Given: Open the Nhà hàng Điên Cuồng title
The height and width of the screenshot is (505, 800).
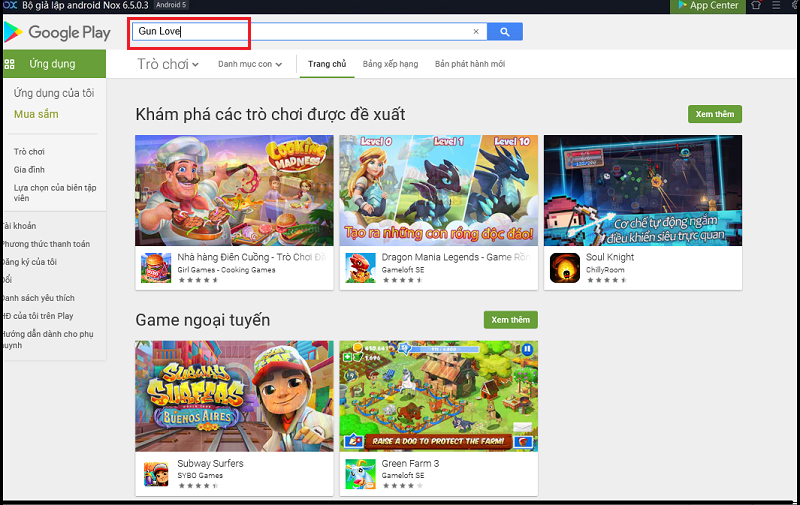Looking at the screenshot, I should tap(252, 257).
